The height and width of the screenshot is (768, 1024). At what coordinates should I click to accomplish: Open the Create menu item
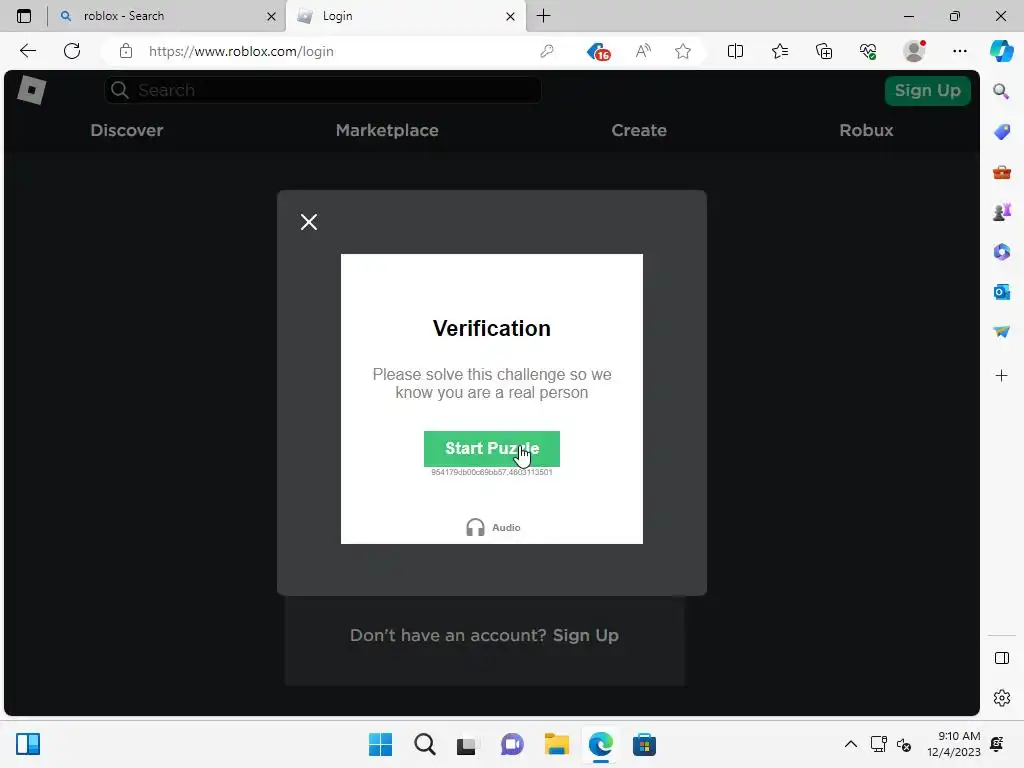[x=639, y=130]
